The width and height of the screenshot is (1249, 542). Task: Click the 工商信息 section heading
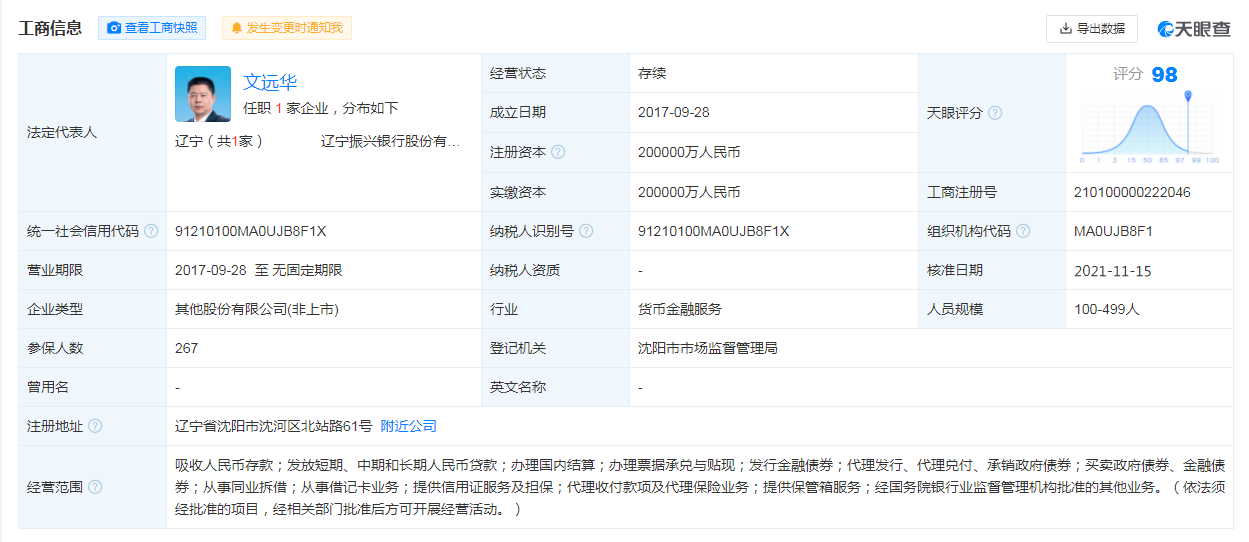point(50,28)
